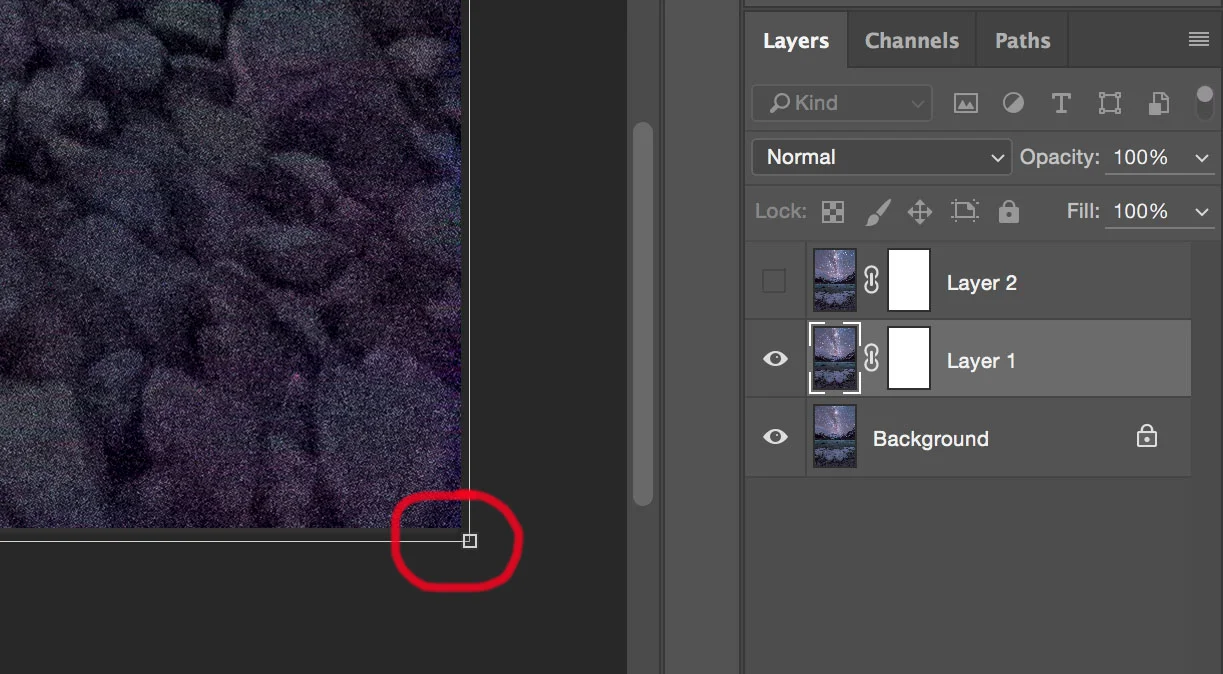Switch to the Paths tab
Screen dimensions: 1223x674
click(1022, 41)
